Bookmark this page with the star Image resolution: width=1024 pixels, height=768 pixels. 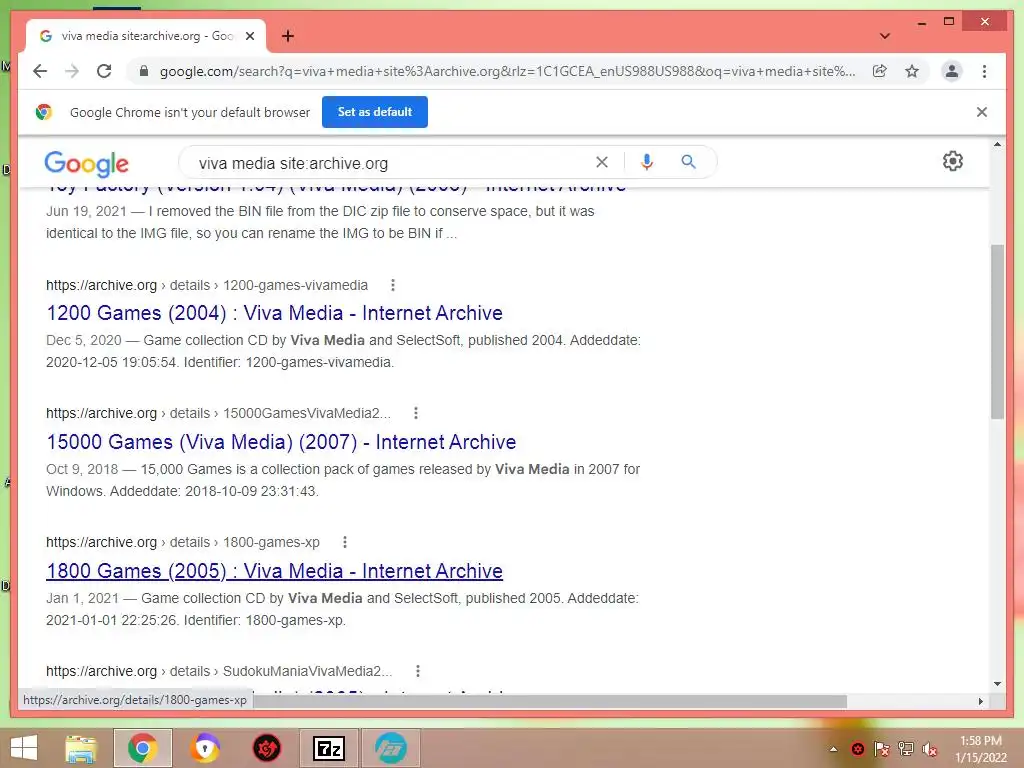pos(912,71)
